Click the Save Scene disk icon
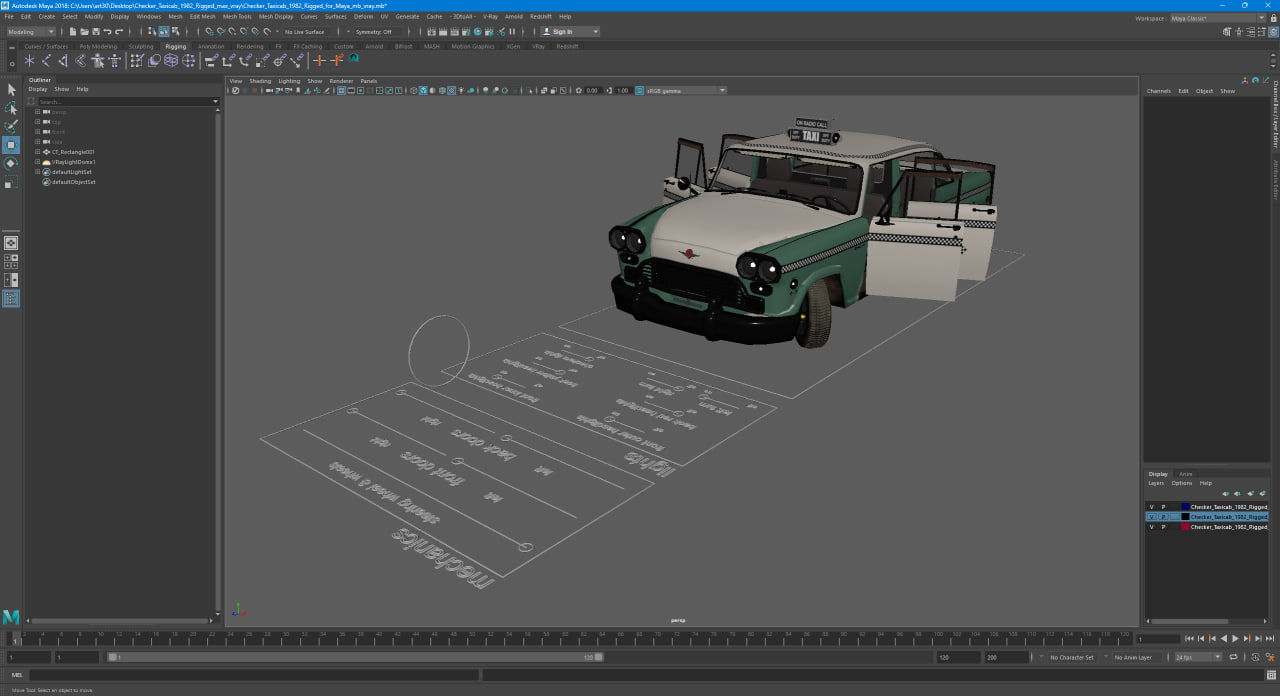The height and width of the screenshot is (696, 1280). [x=96, y=32]
